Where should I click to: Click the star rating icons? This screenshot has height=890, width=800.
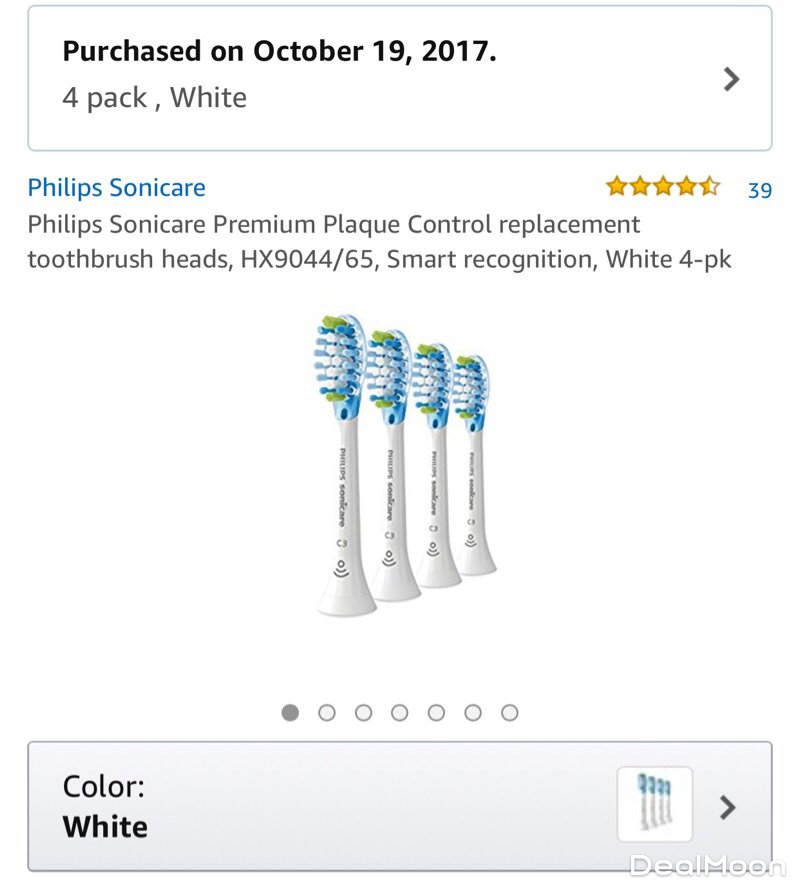tap(662, 186)
